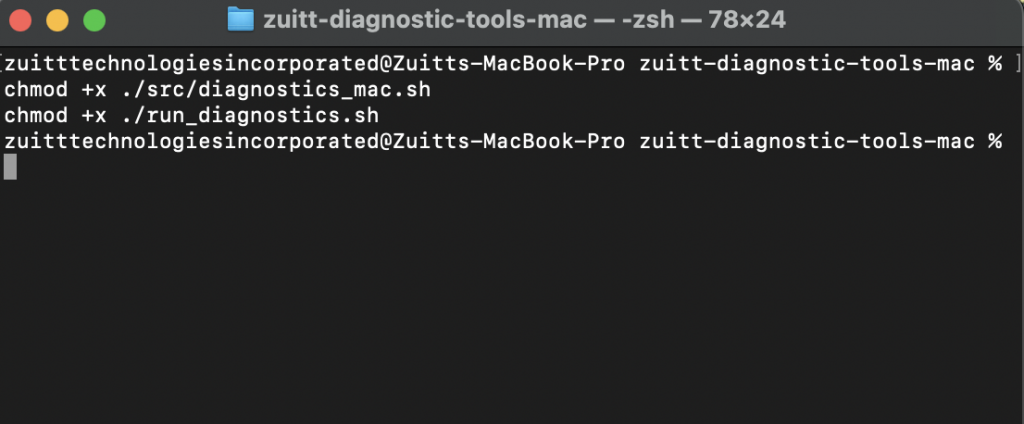Click the "%" symbol on the last prompt line
This screenshot has width=1024, height=424.
[994, 141]
